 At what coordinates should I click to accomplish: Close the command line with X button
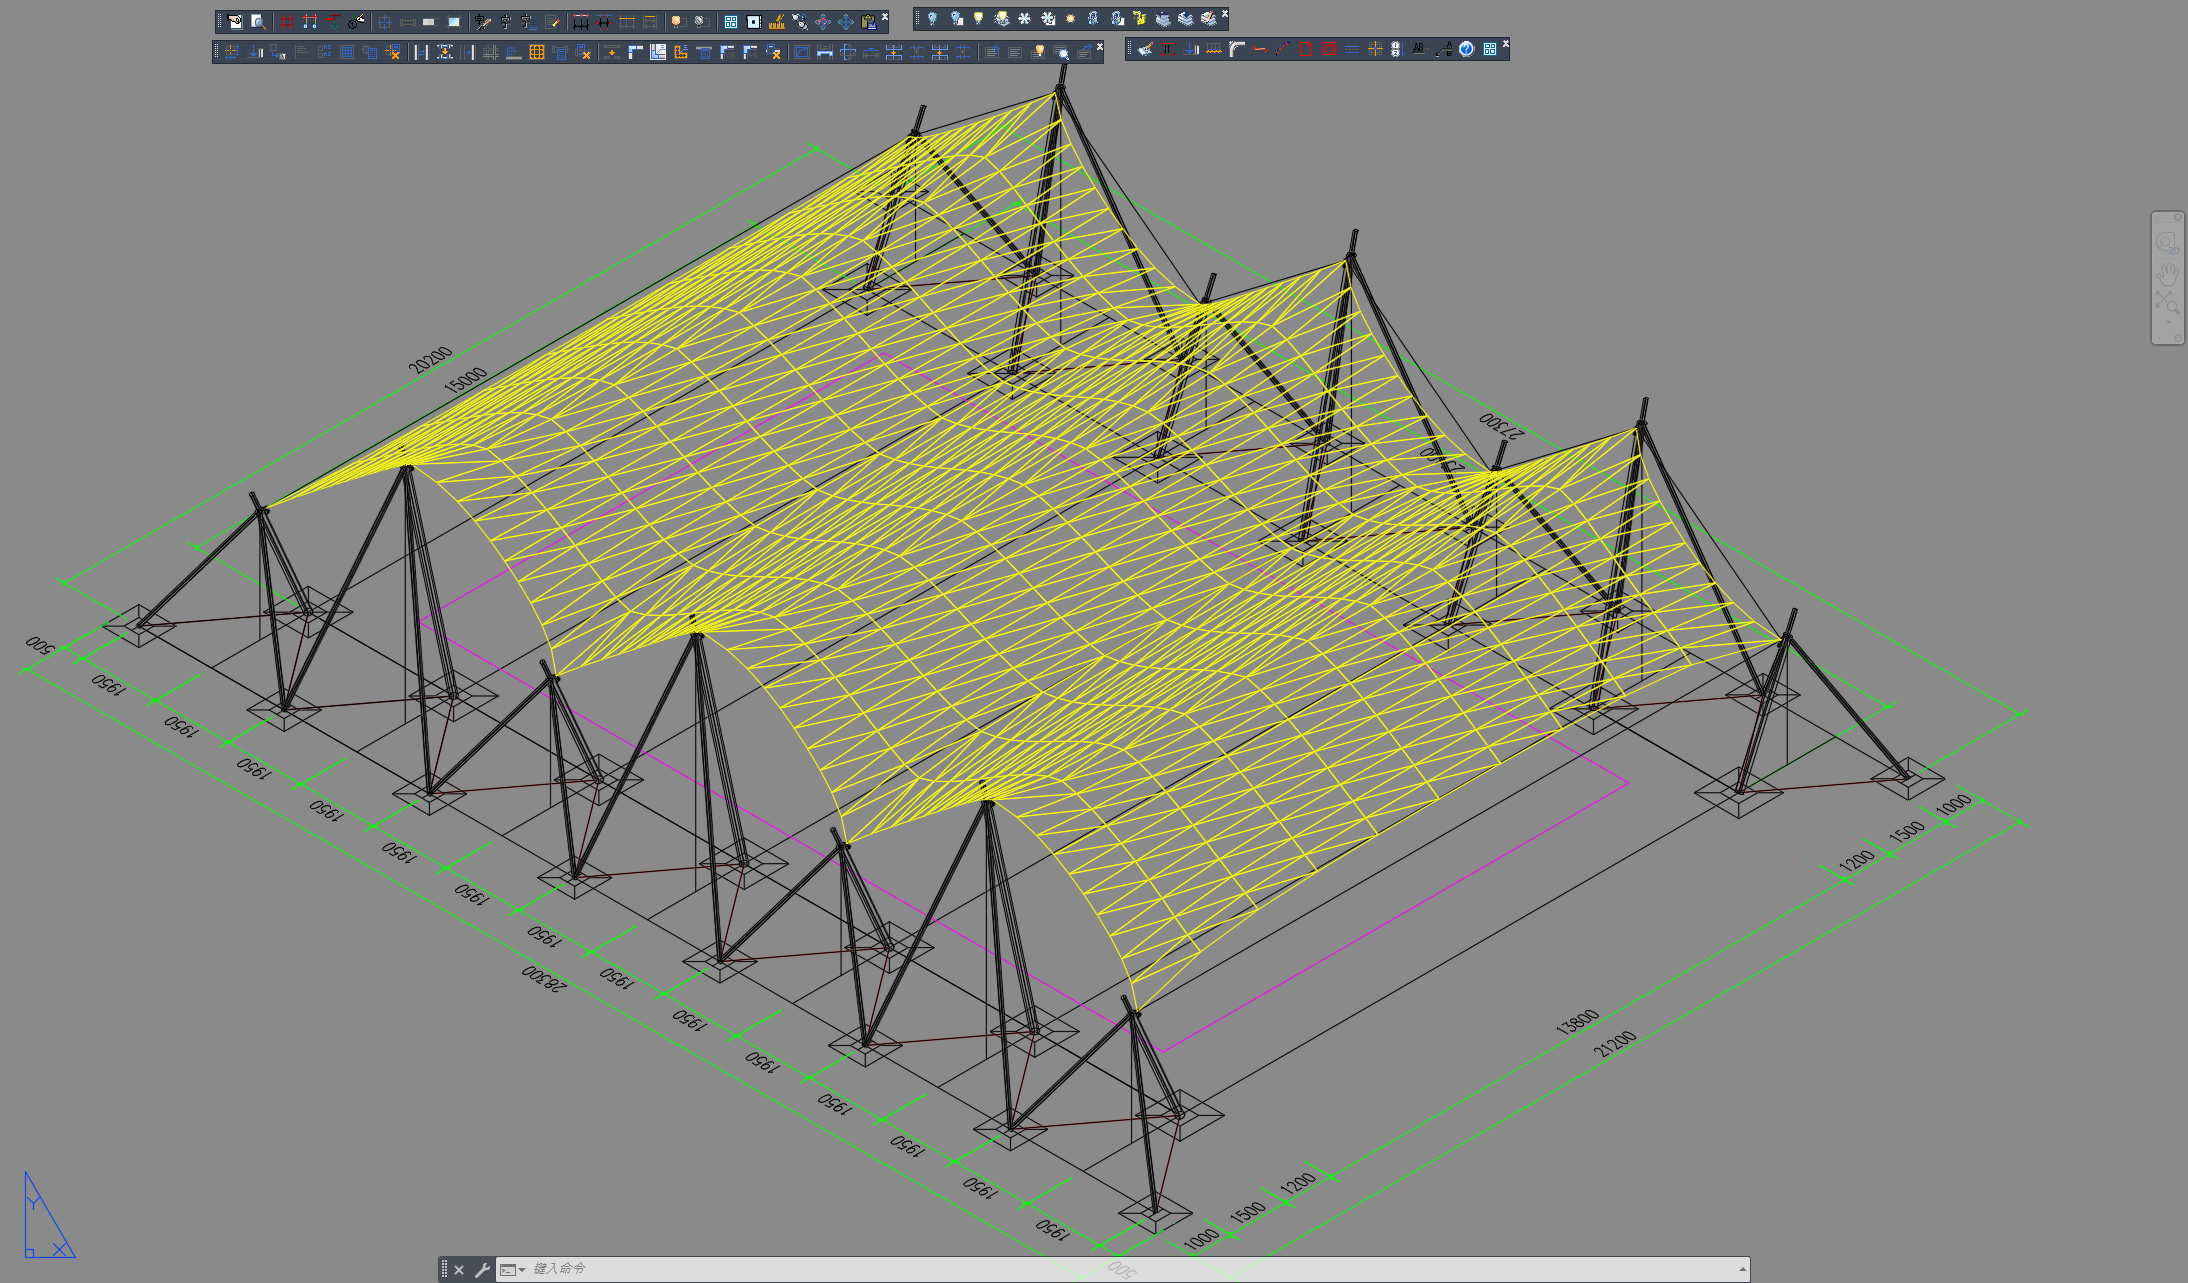459,1270
